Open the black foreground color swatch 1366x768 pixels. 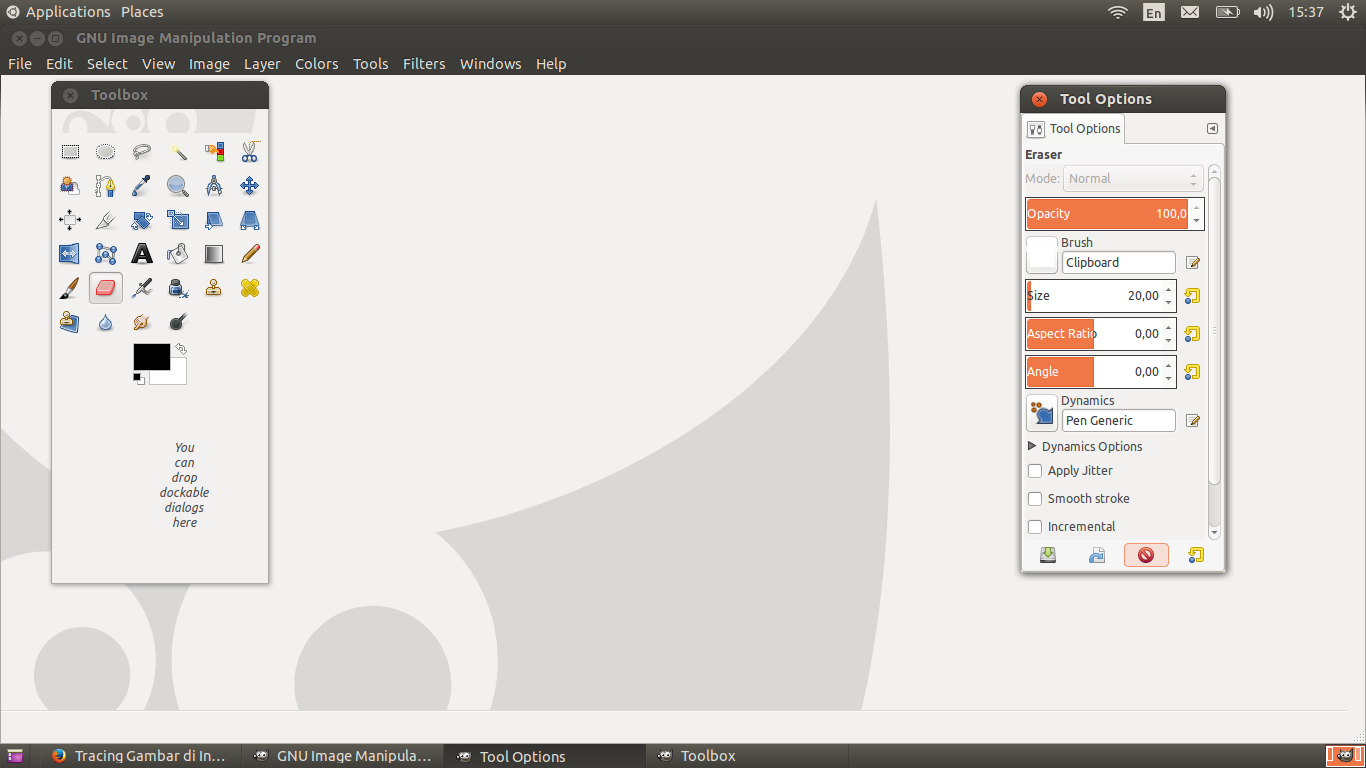[x=152, y=357]
